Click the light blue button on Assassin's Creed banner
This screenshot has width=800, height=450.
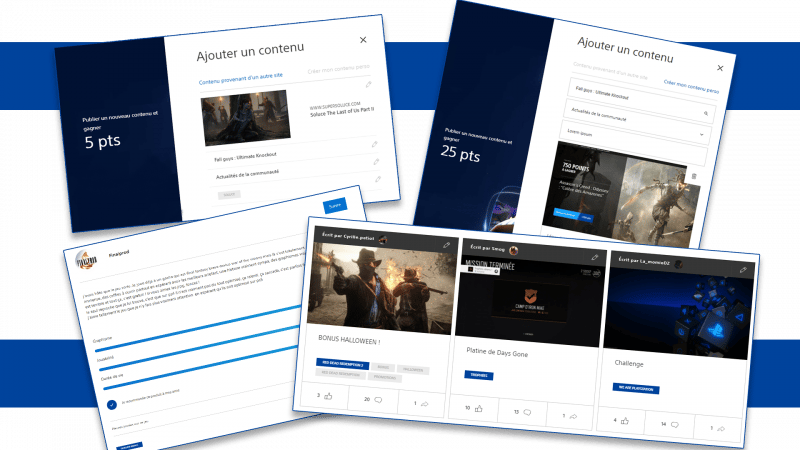[x=566, y=214]
